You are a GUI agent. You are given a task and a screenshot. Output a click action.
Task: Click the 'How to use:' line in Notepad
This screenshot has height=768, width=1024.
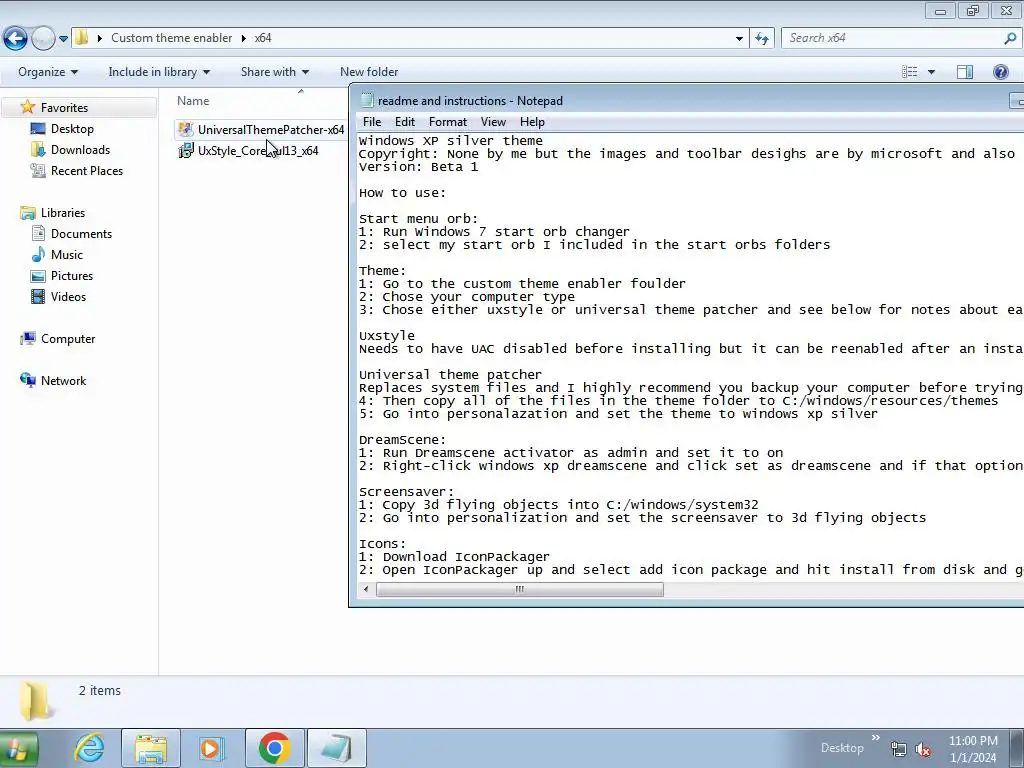pyautogui.click(x=402, y=193)
